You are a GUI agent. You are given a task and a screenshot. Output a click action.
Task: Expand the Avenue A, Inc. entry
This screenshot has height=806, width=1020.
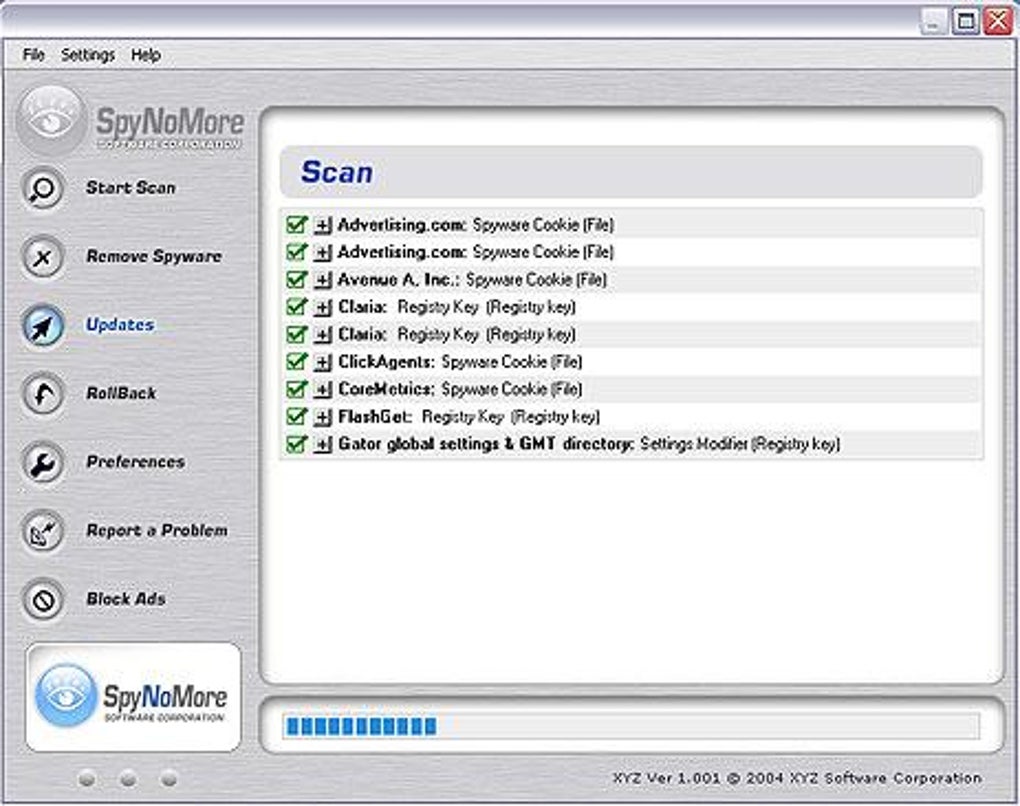(323, 280)
